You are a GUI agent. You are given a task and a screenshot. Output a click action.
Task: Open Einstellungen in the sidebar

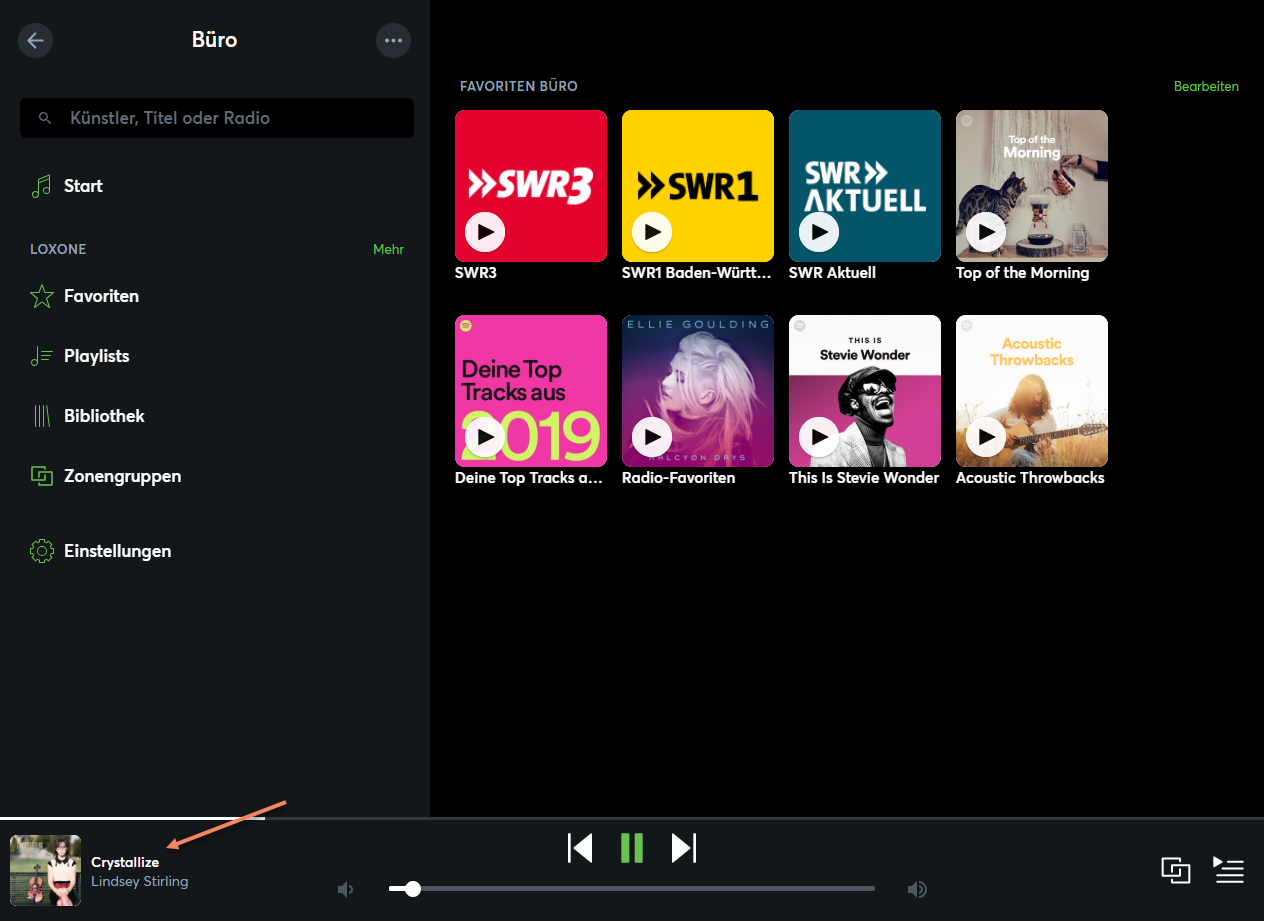pyautogui.click(x=117, y=551)
